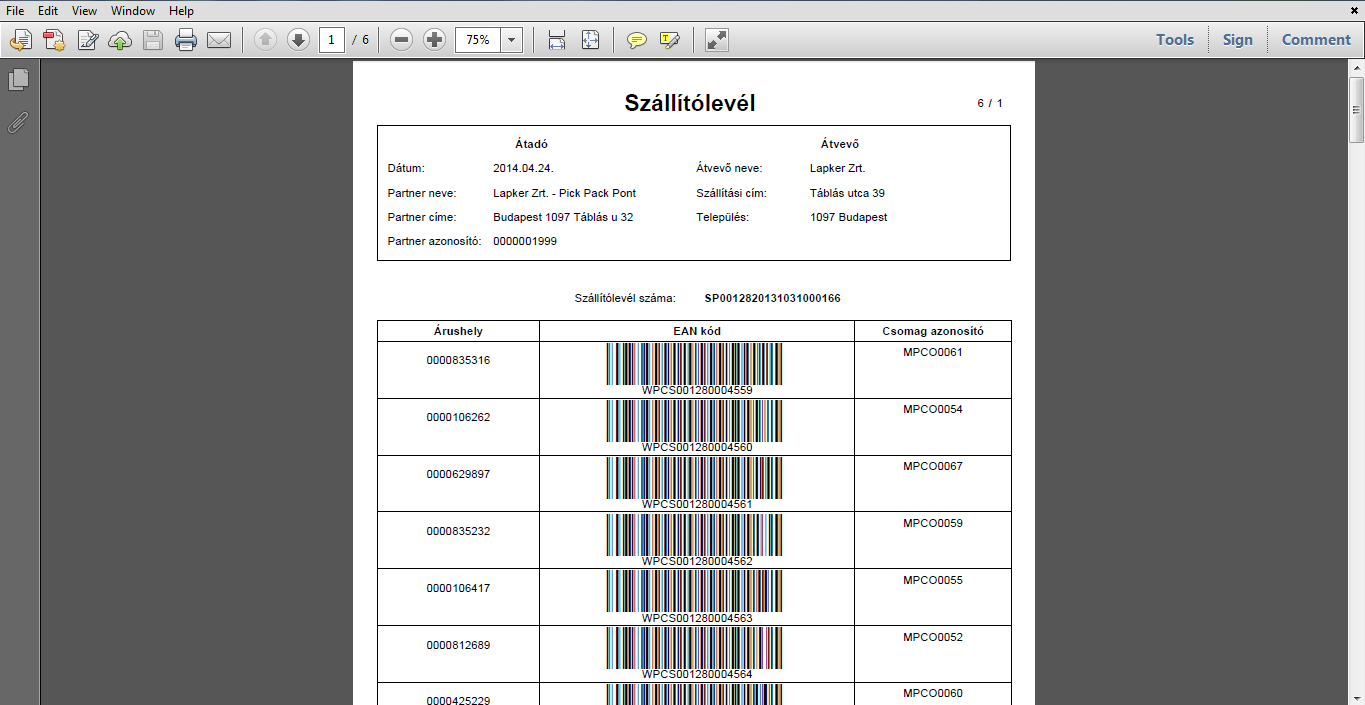The image size is (1365, 705).
Task: Open the Page Thumbnails panel
Action: (19, 79)
